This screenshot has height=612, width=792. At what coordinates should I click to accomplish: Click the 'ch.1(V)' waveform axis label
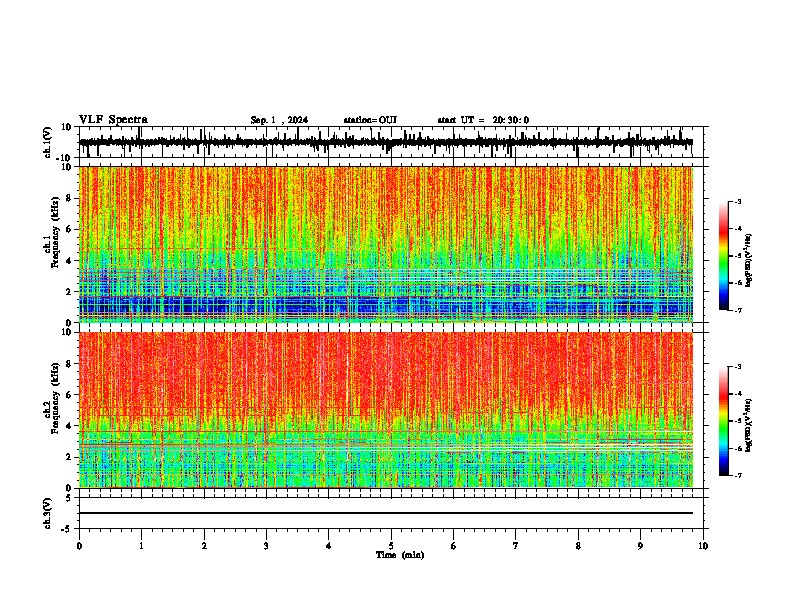coord(48,142)
